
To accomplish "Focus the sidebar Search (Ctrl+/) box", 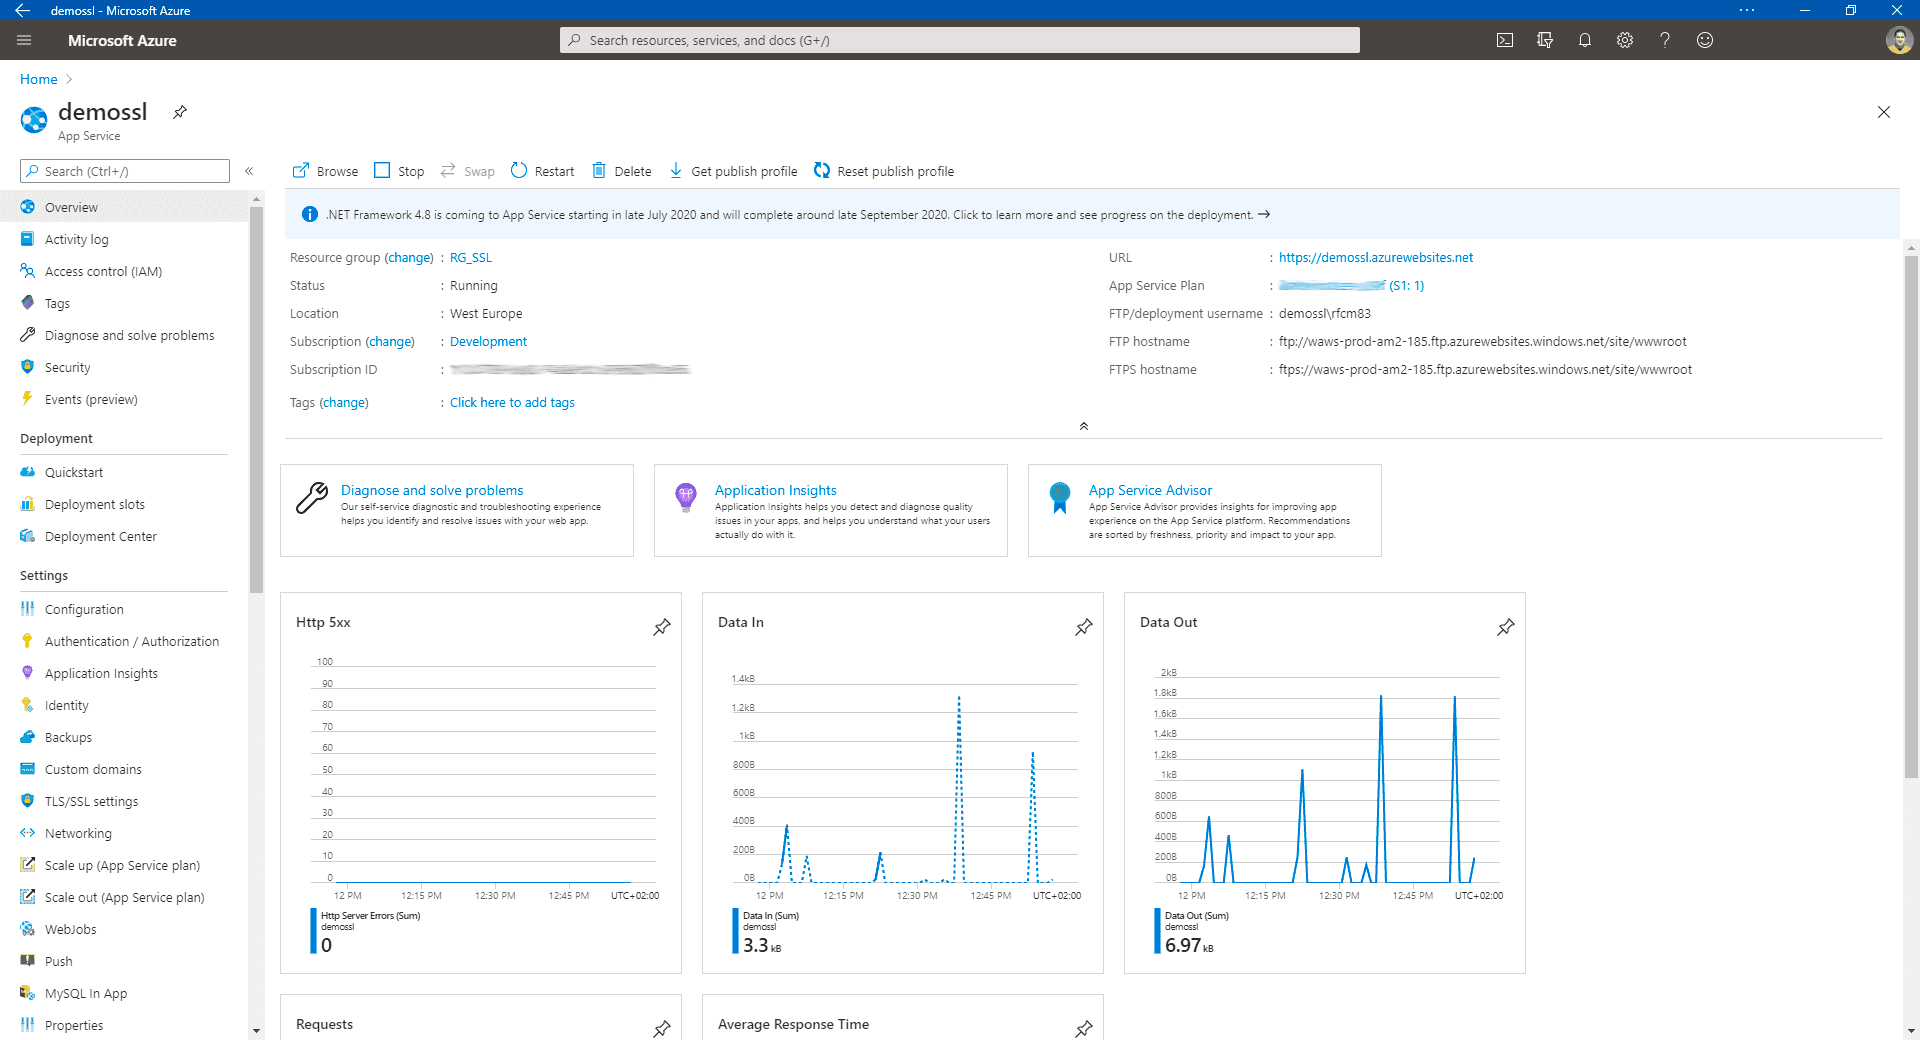I will coord(125,171).
